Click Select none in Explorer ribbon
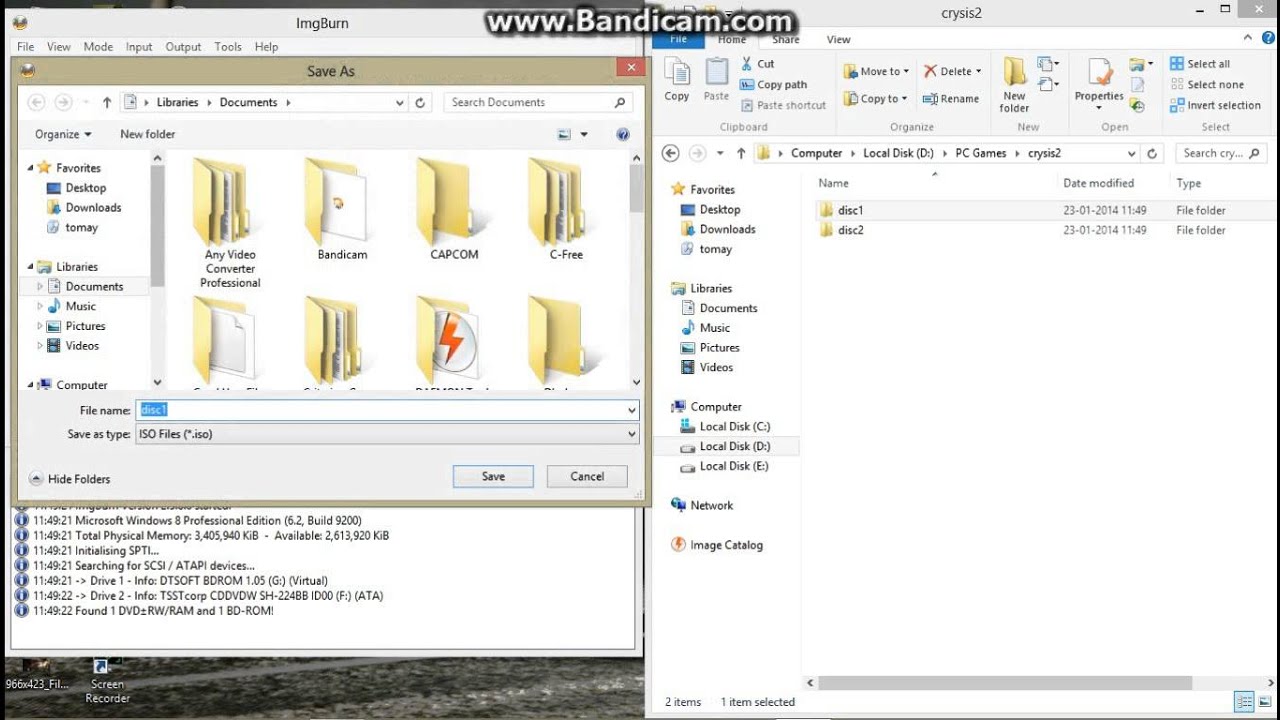1280x720 pixels. [x=1207, y=85]
